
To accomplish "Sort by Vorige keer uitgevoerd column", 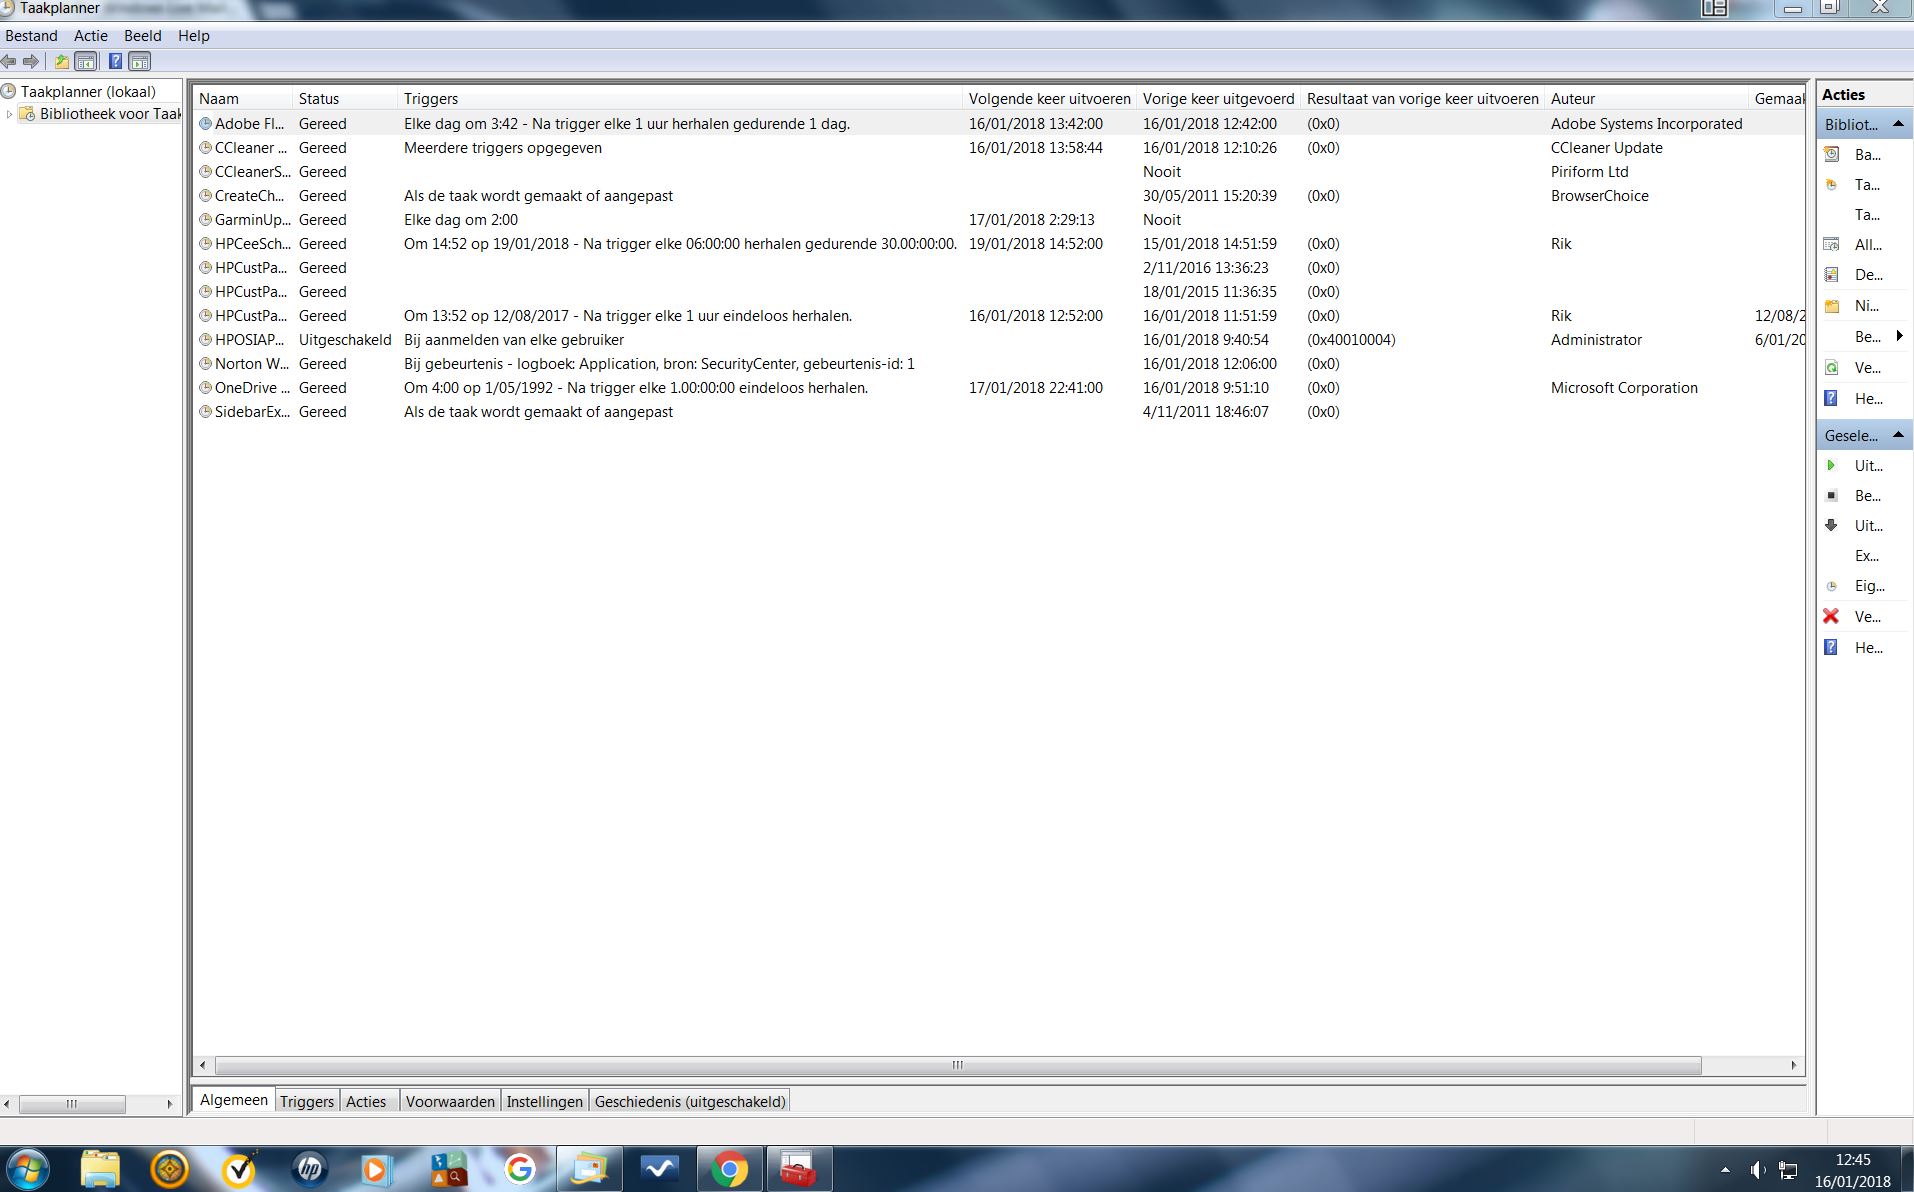I will [x=1219, y=98].
